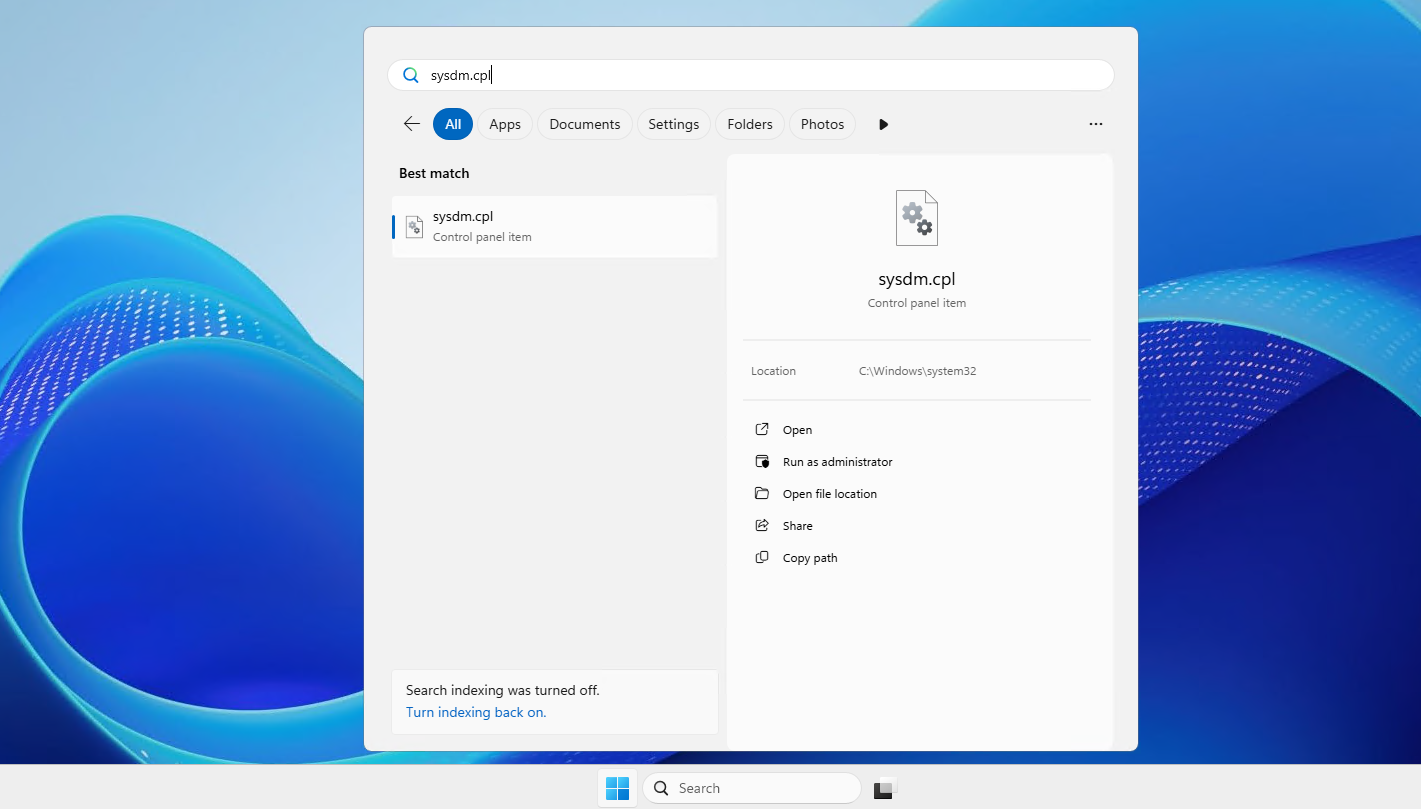Click the back arrow in search panel
This screenshot has width=1421, height=809.
tap(411, 124)
